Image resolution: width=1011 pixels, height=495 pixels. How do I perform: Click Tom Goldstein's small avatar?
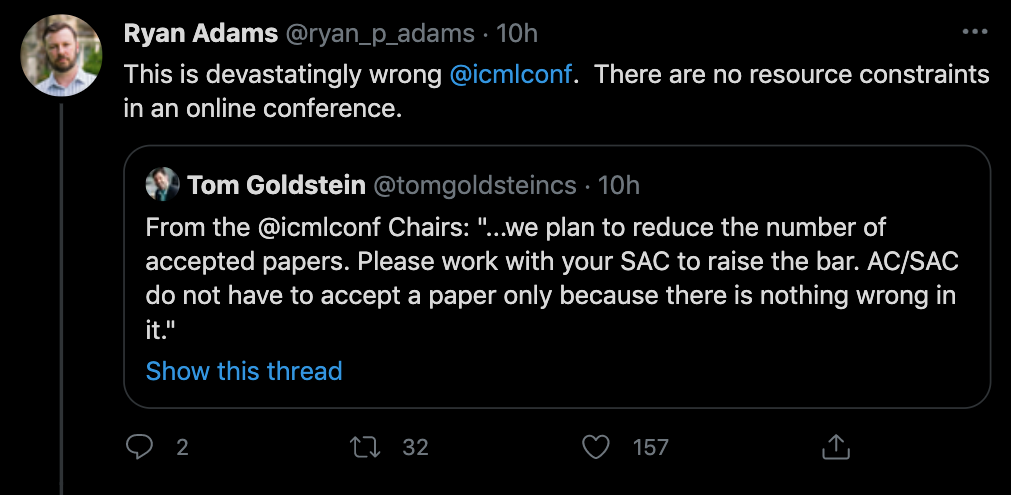[x=162, y=184]
